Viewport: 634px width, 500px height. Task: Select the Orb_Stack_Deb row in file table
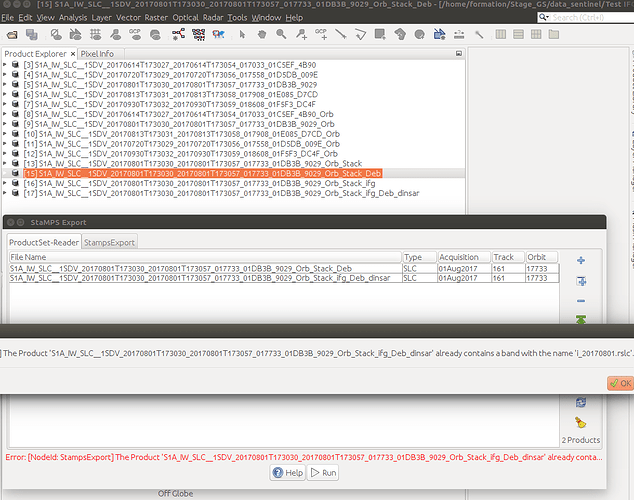pyautogui.click(x=284, y=268)
